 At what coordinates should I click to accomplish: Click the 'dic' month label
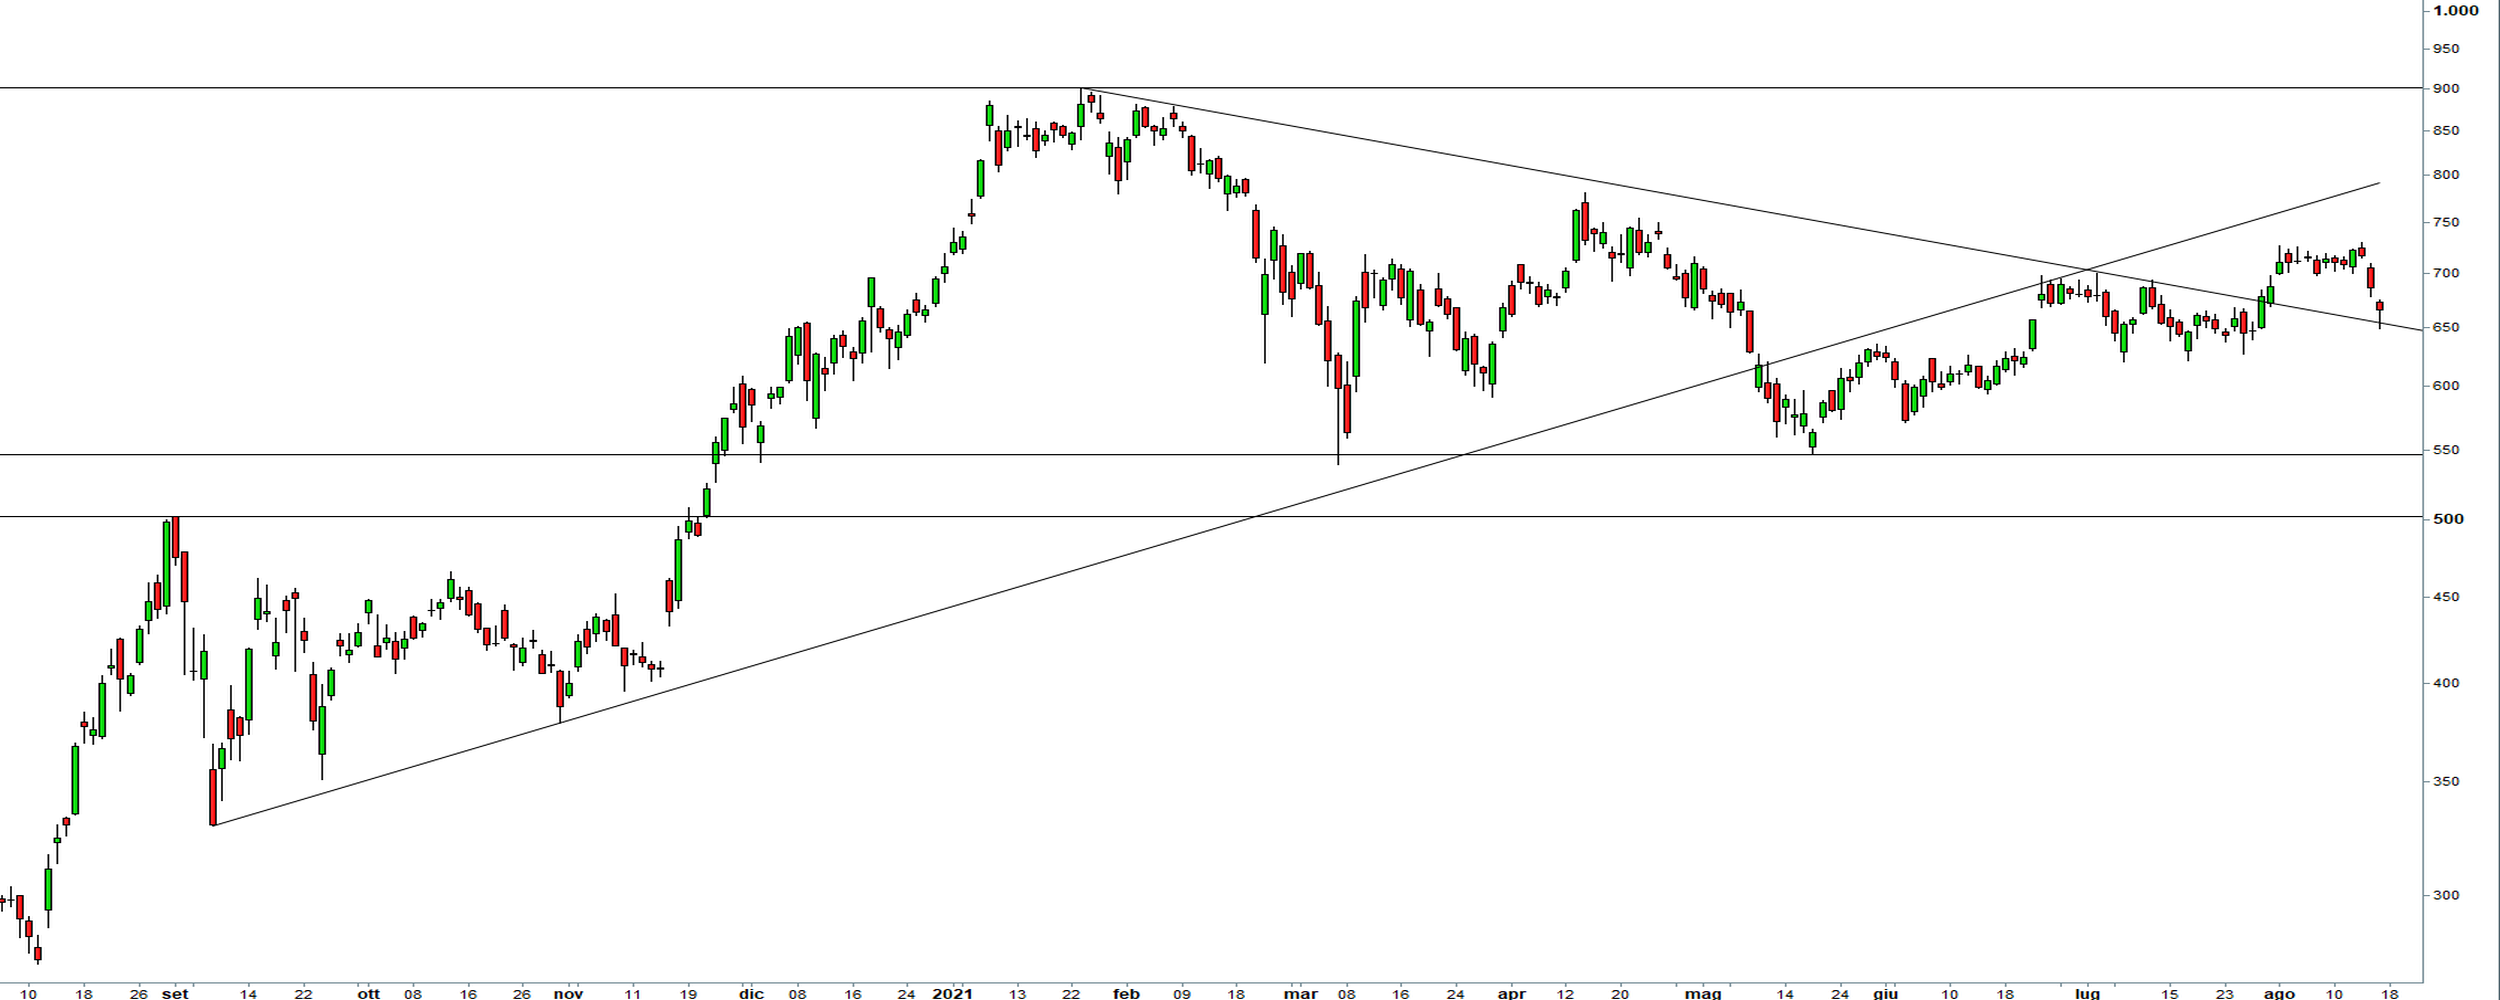coord(751,993)
